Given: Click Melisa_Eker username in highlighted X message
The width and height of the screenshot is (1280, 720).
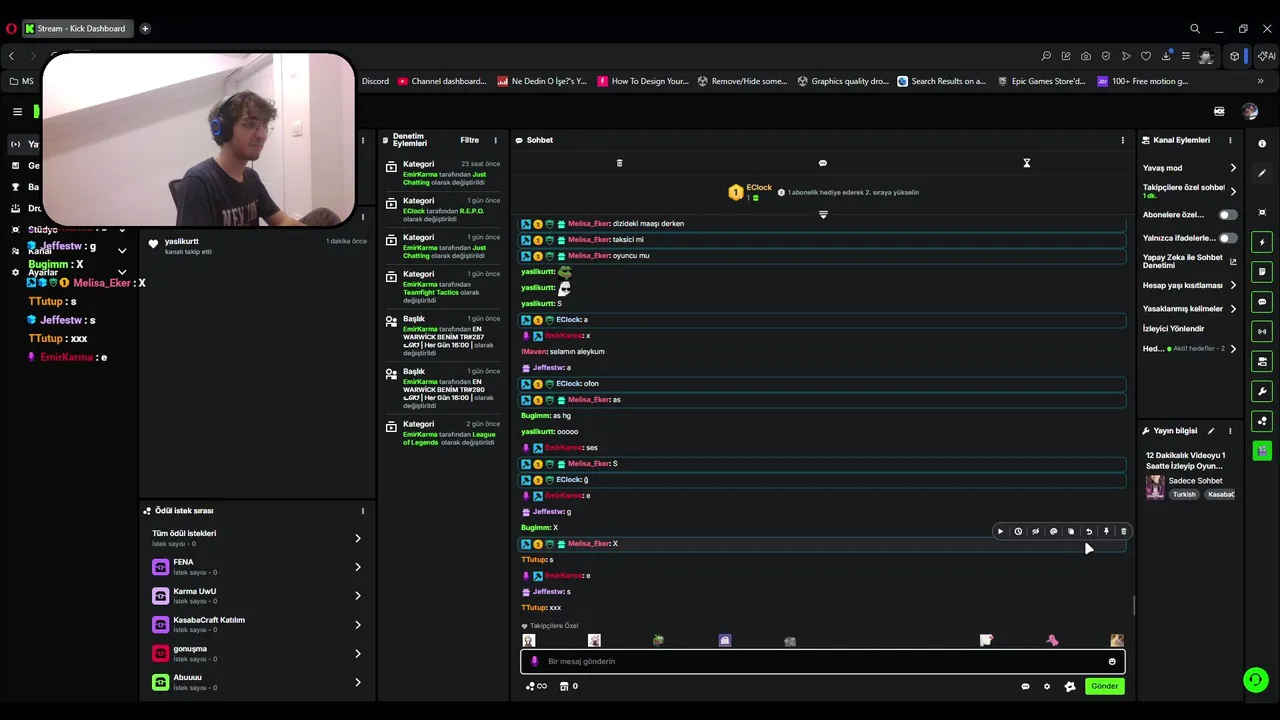Looking at the screenshot, I should click(588, 544).
